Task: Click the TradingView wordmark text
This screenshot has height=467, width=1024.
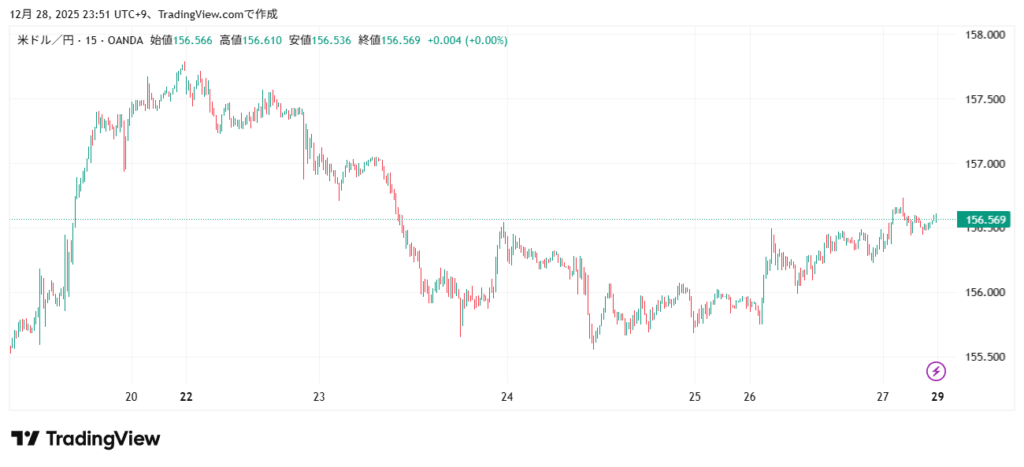Action: (x=103, y=439)
